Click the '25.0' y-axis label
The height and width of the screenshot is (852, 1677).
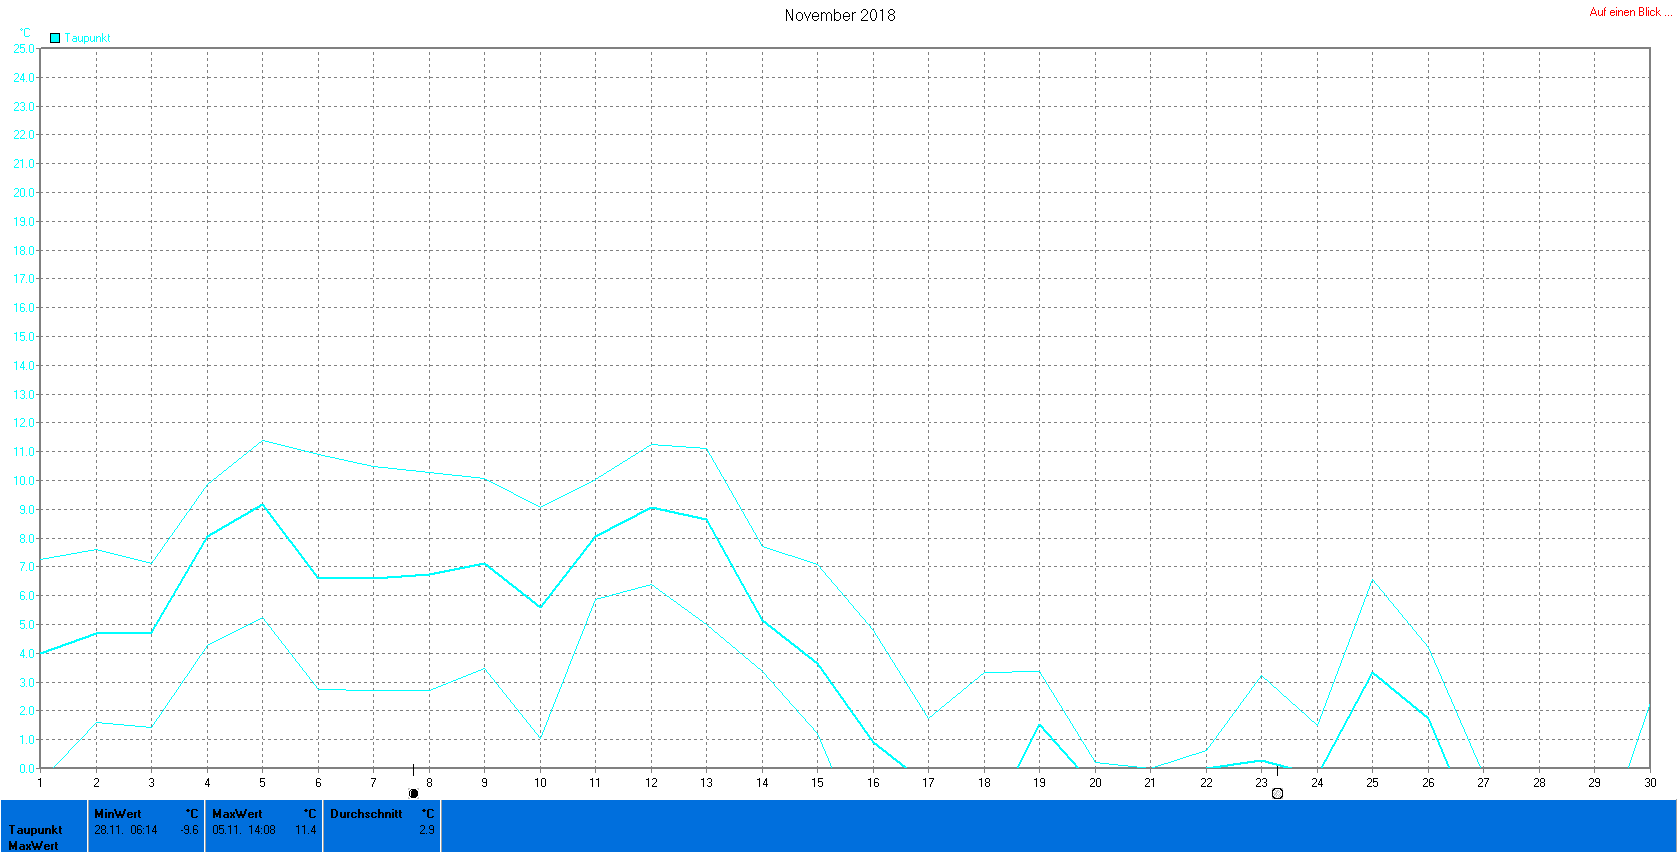pyautogui.click(x=23, y=48)
